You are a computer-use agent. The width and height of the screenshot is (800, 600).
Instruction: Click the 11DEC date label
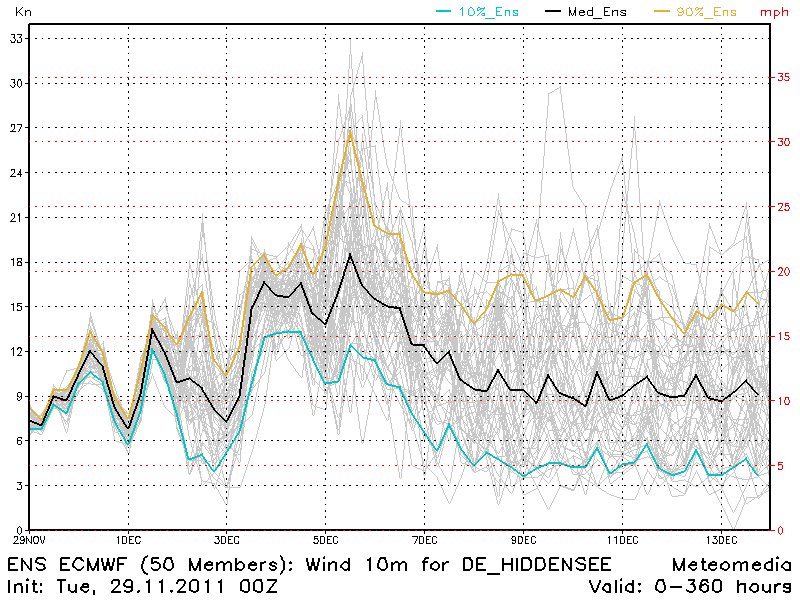point(622,540)
